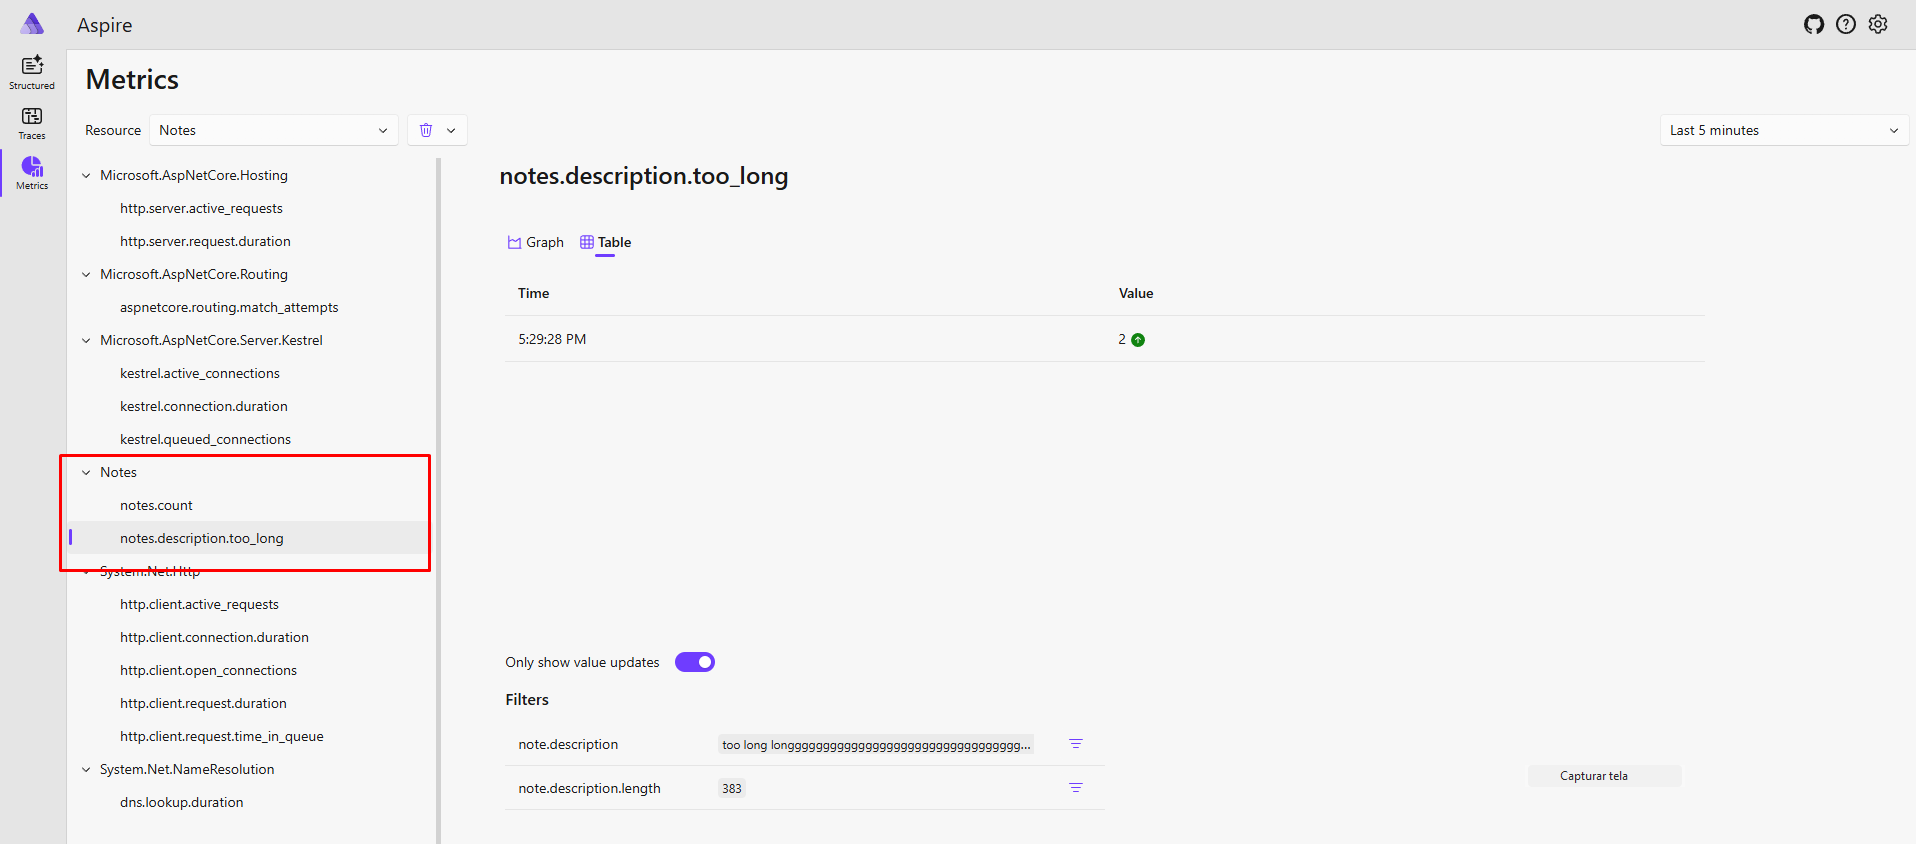
Task: Open filter menu for note.description
Action: pos(1075,744)
